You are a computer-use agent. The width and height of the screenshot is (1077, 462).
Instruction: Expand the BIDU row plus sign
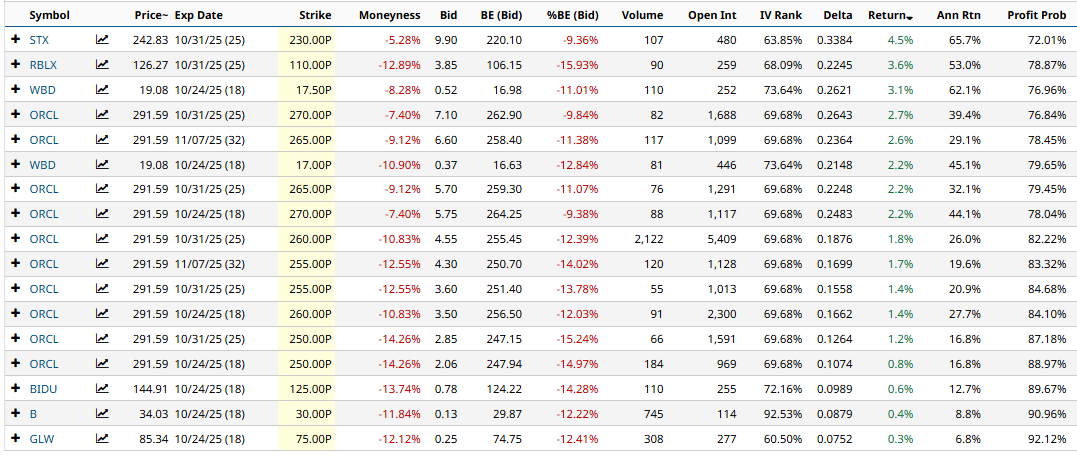pyautogui.click(x=15, y=388)
